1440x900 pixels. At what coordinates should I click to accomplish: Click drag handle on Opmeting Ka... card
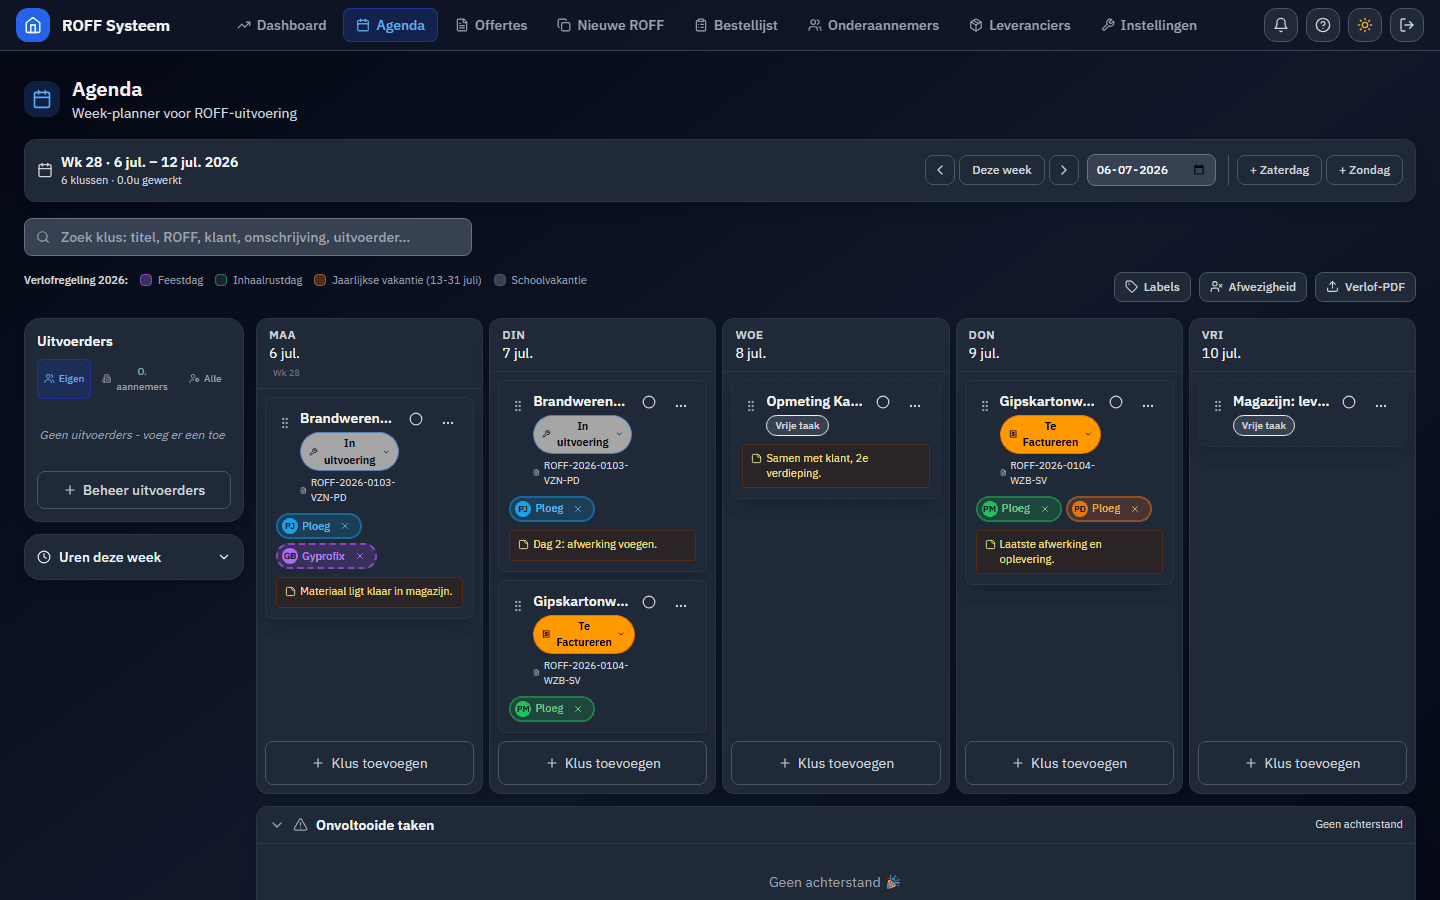point(751,406)
